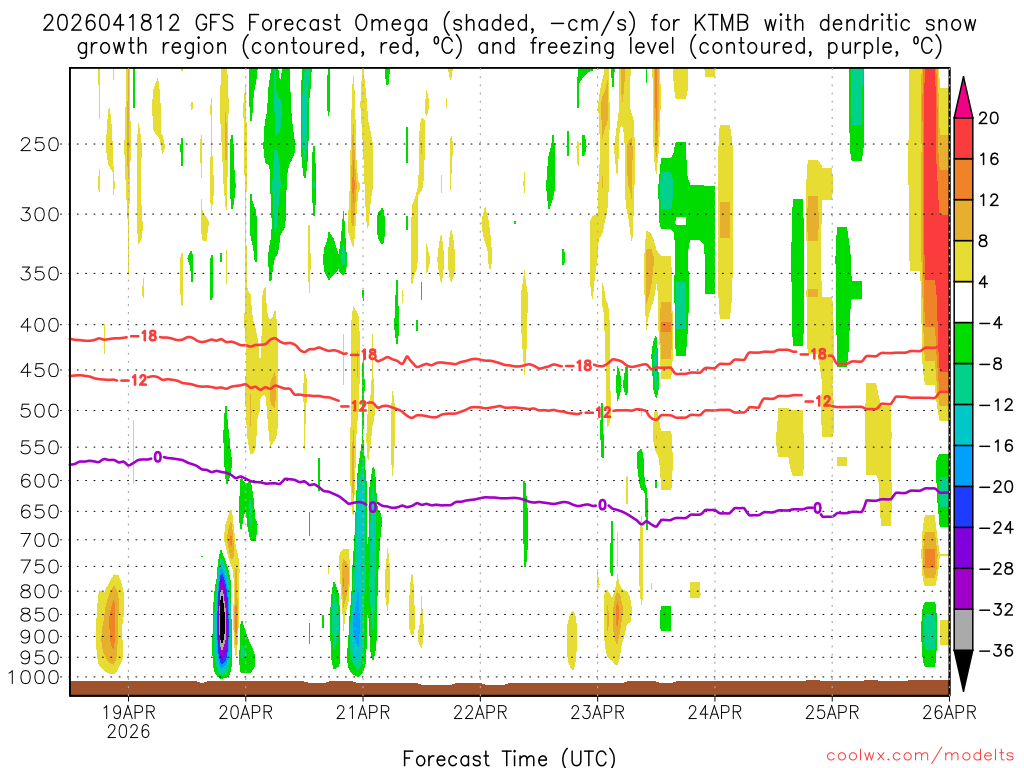Click the colorbar tick label '16'
This screenshot has height=768, width=1024.
(988, 159)
